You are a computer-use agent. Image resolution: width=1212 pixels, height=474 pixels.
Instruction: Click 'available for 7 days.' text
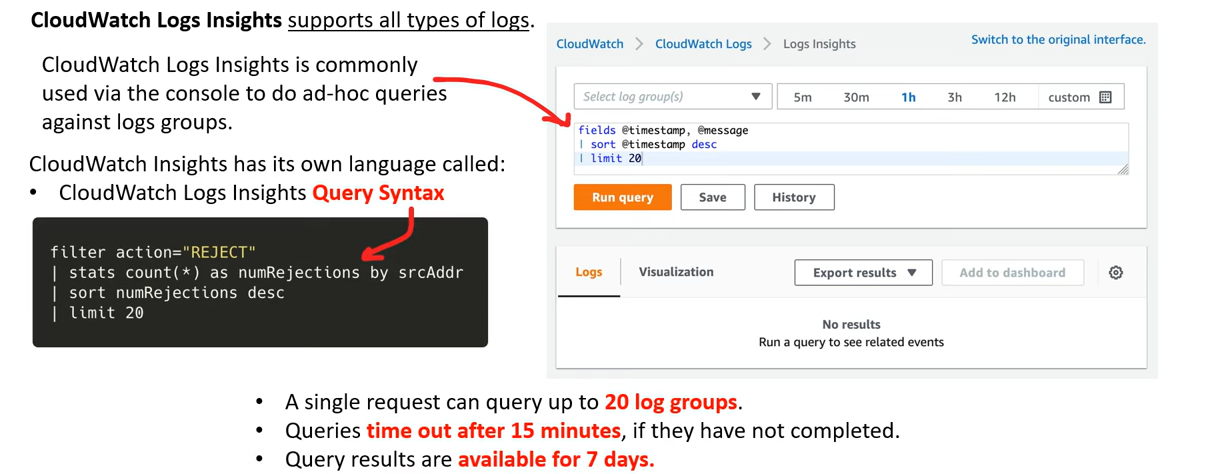[556, 460]
